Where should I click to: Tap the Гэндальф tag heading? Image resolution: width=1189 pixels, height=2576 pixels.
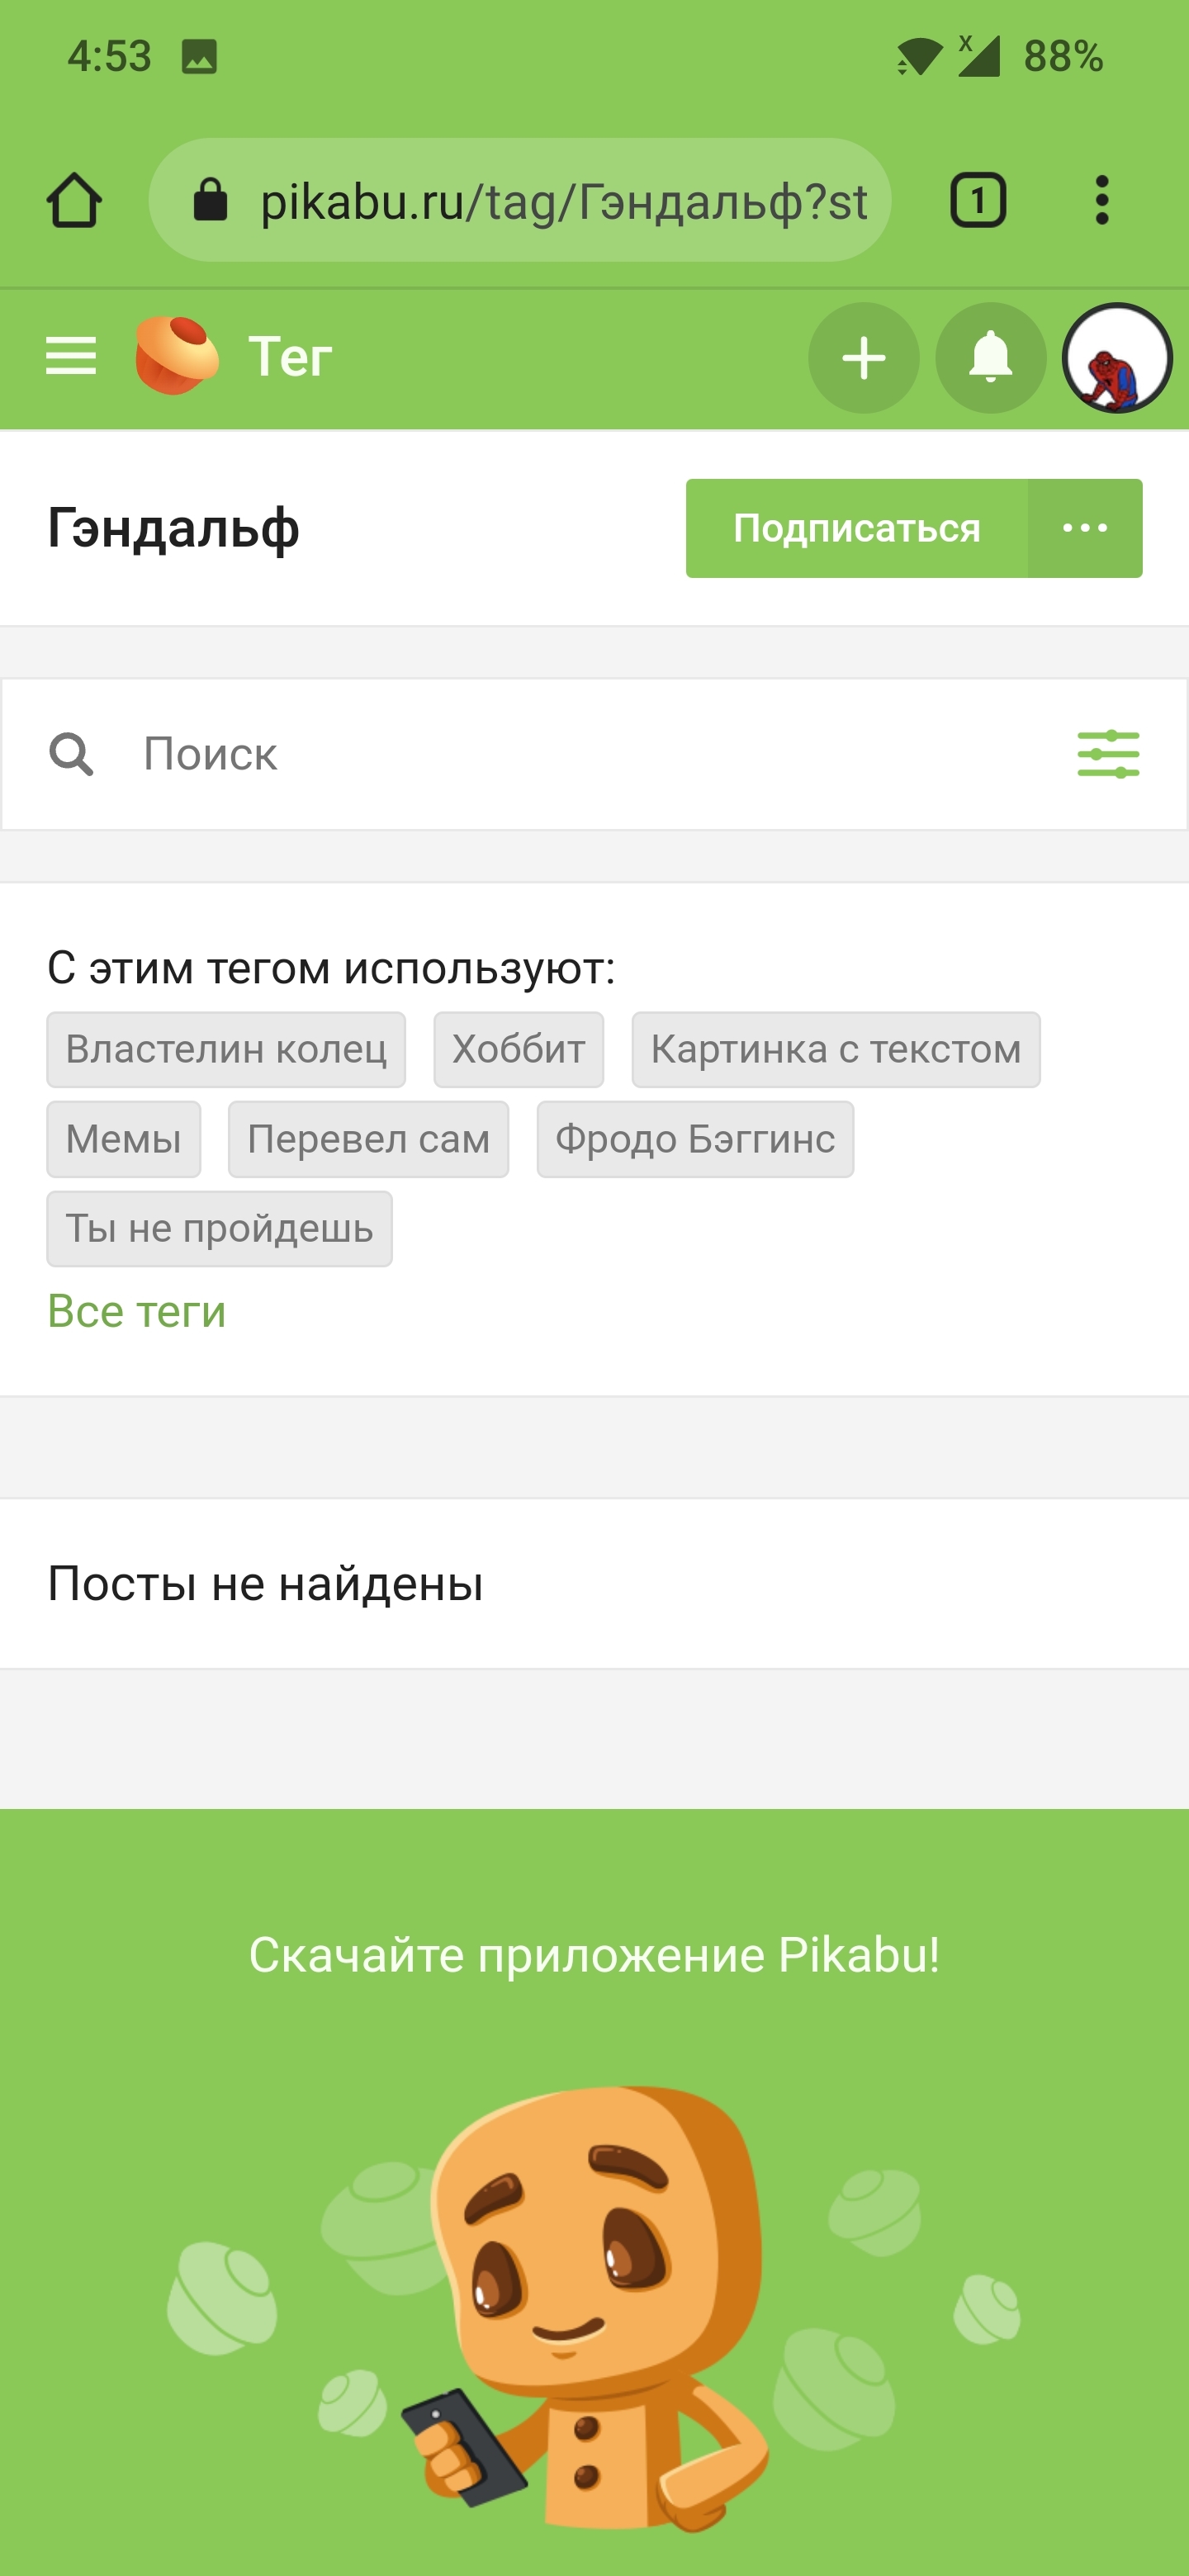pyautogui.click(x=173, y=529)
